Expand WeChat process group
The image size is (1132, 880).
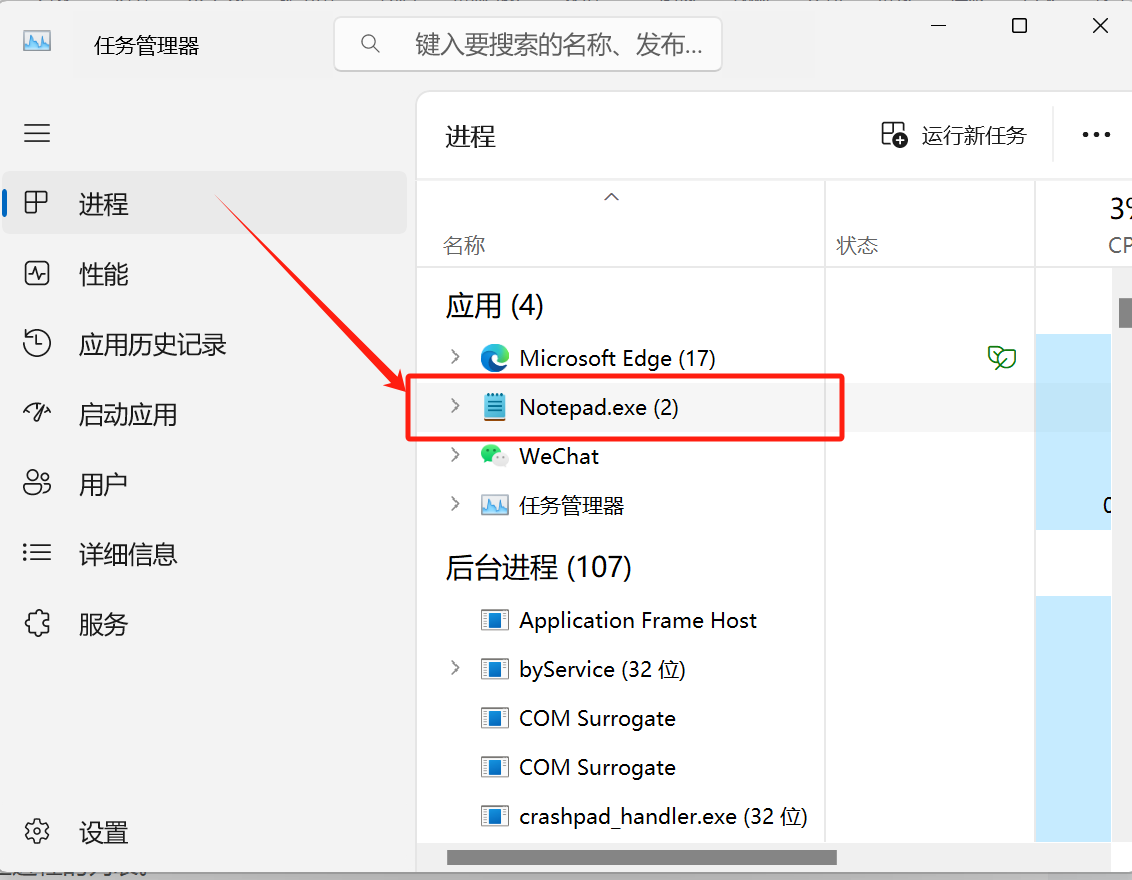pyautogui.click(x=455, y=455)
